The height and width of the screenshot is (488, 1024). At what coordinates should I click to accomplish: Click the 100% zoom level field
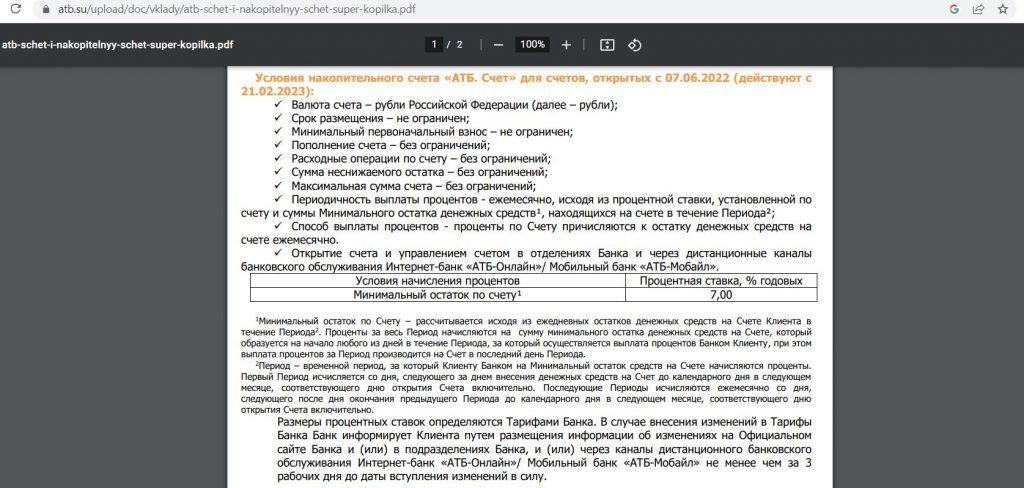(x=532, y=44)
